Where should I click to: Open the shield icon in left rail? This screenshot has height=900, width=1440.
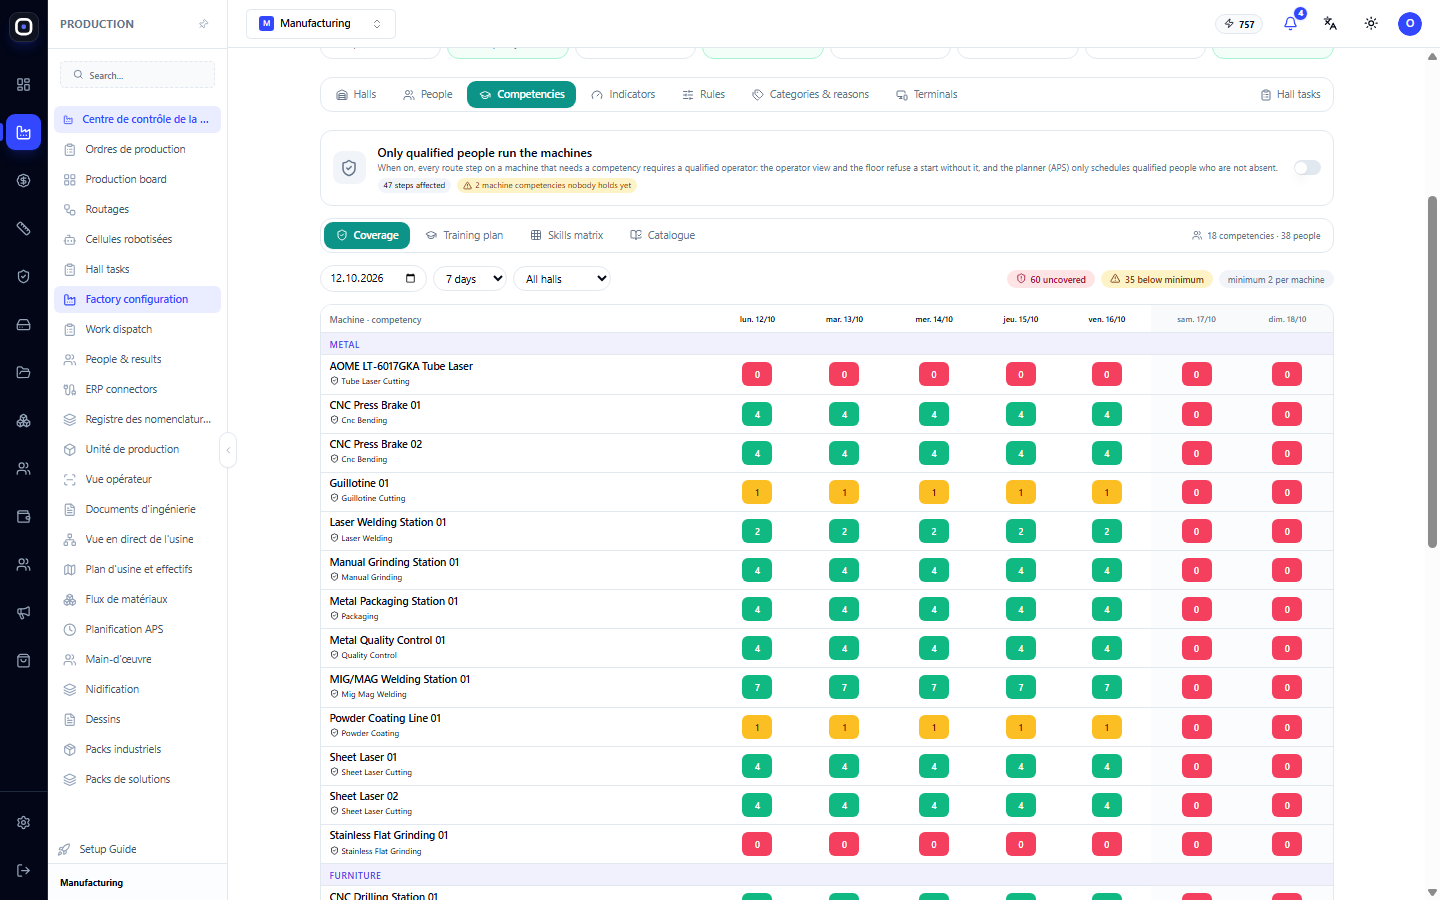[24, 277]
